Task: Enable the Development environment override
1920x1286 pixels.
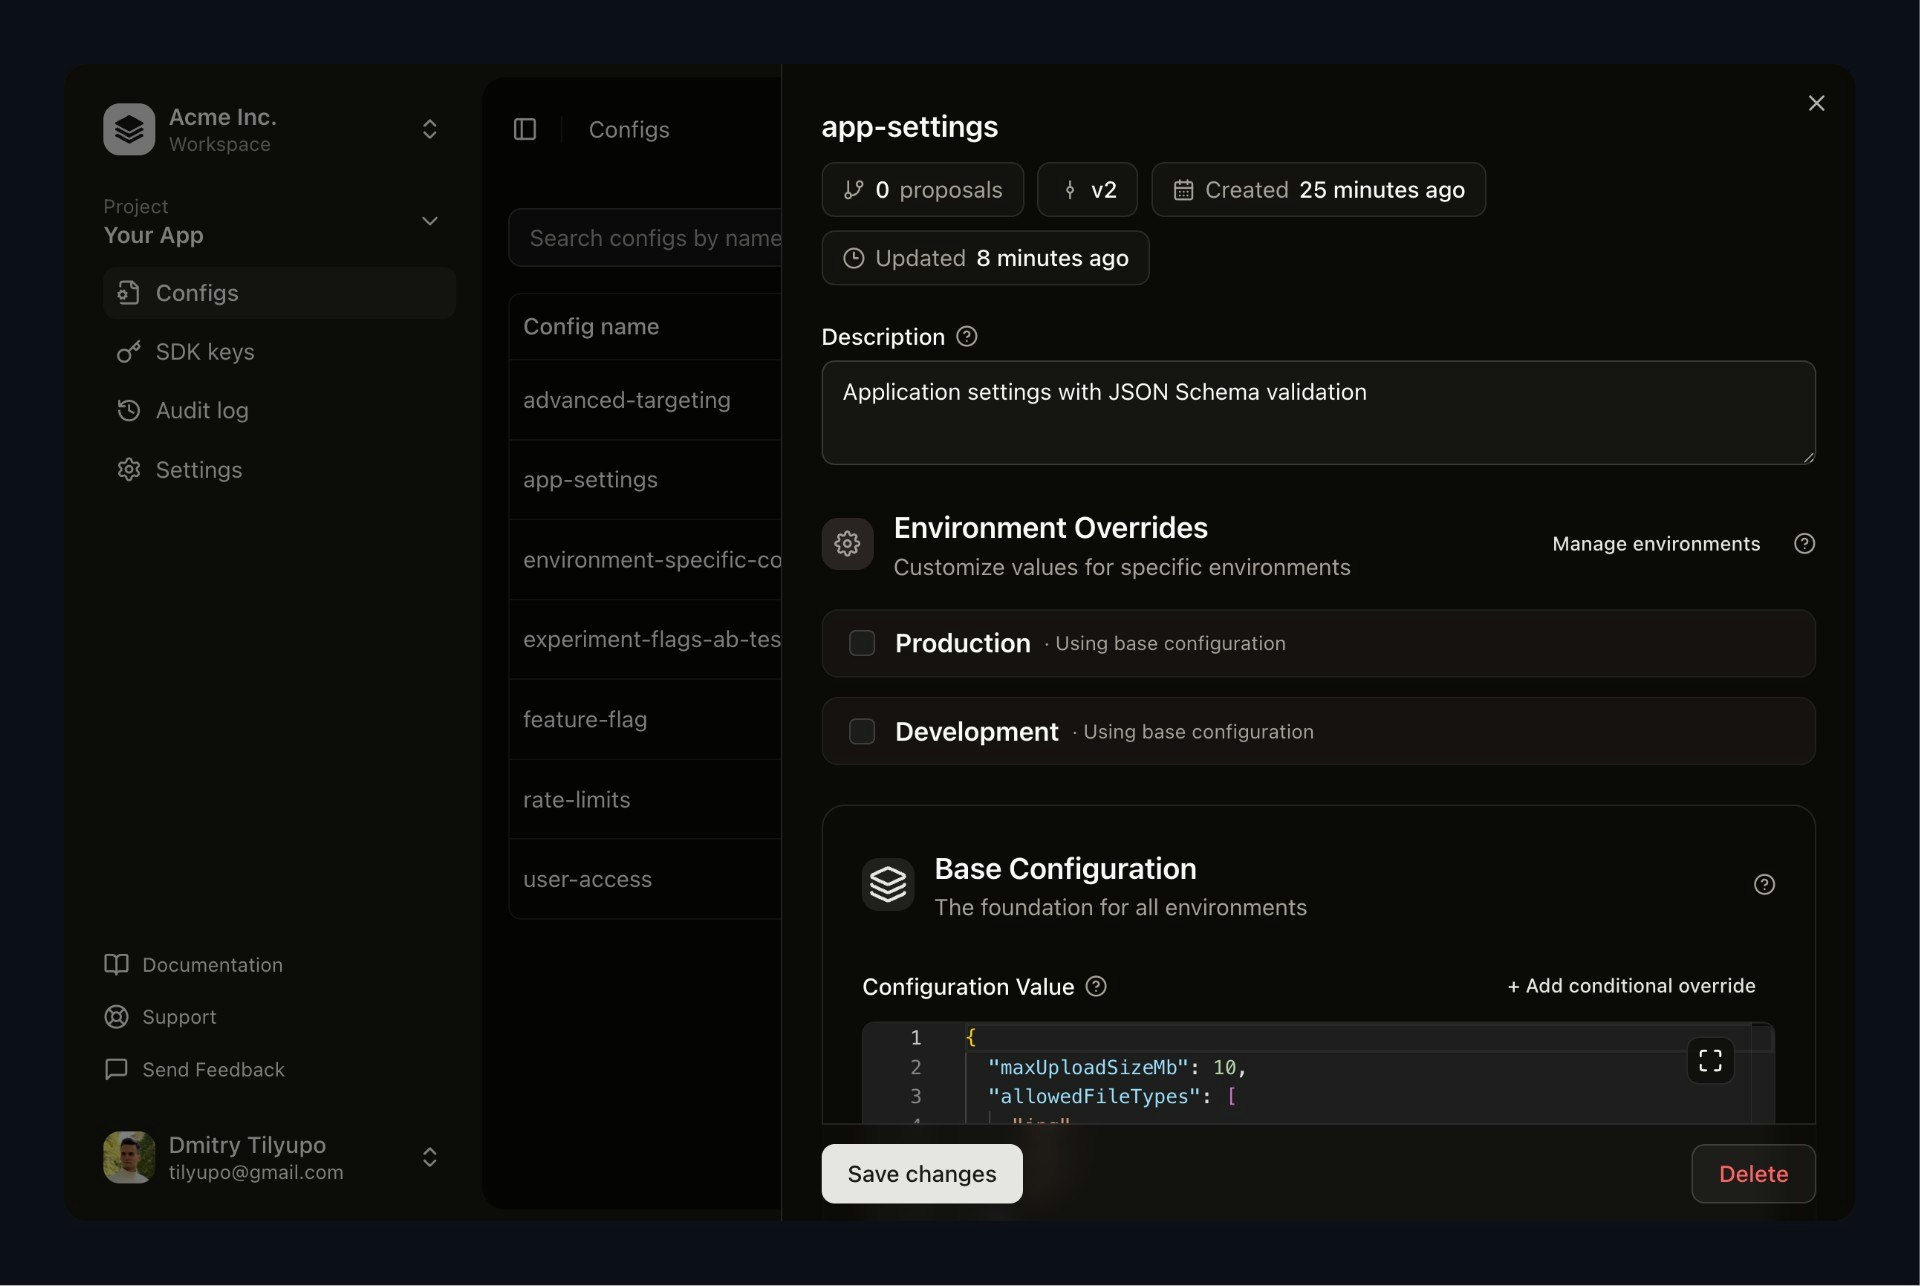Action: click(861, 731)
